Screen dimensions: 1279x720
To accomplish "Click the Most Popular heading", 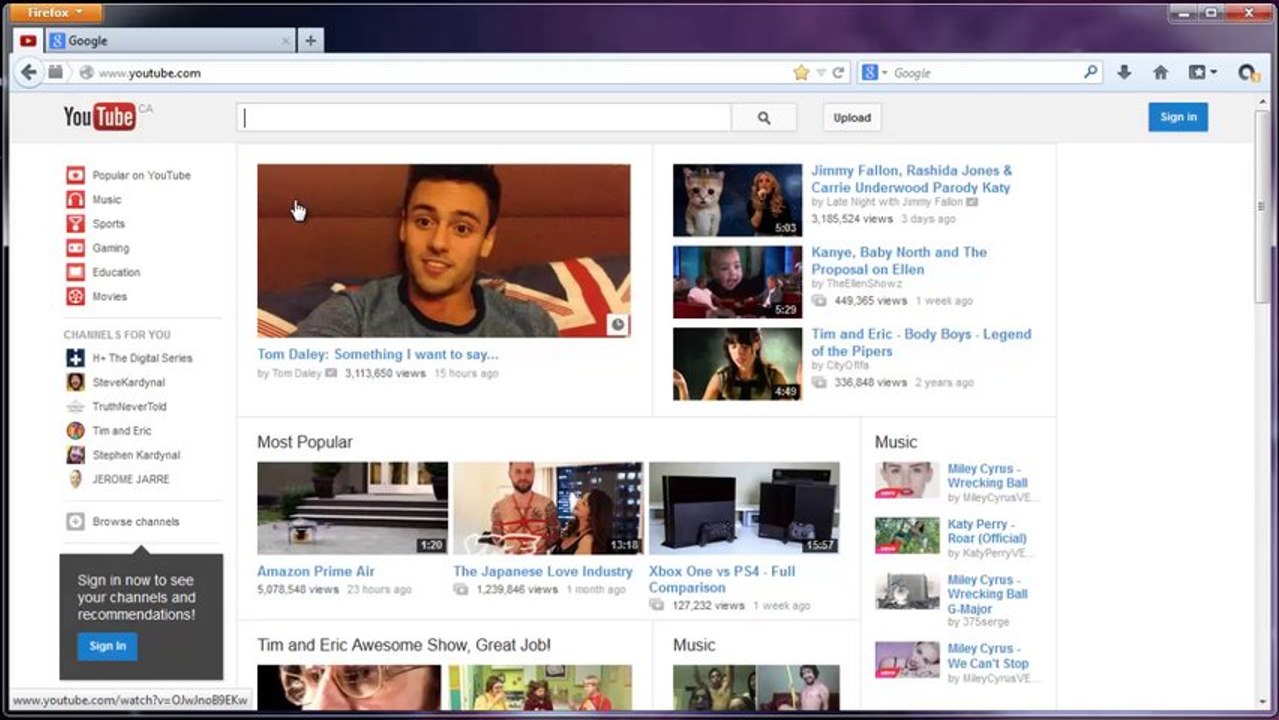I will [305, 442].
